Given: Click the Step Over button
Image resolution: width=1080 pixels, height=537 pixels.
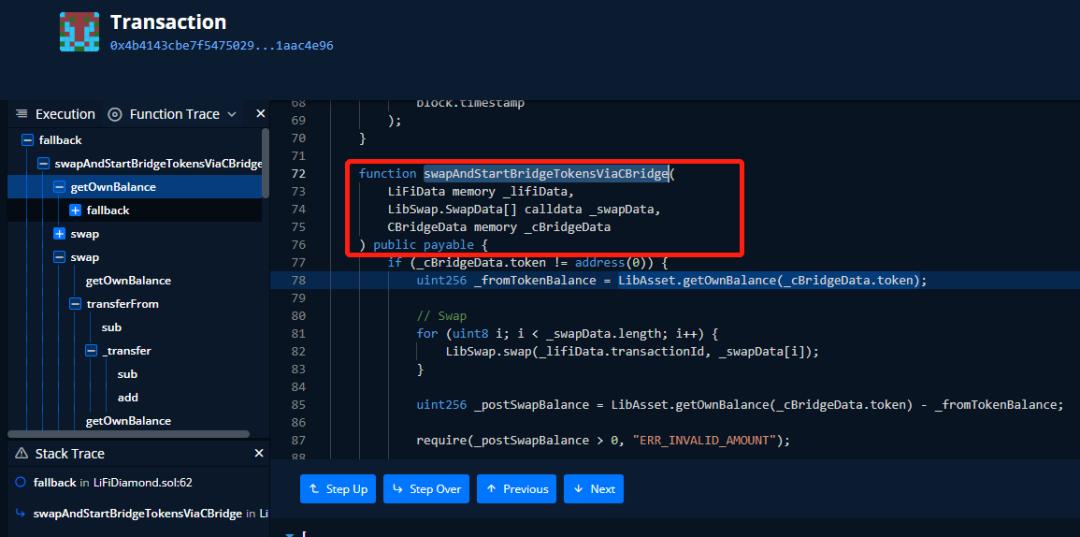Looking at the screenshot, I should point(426,489).
